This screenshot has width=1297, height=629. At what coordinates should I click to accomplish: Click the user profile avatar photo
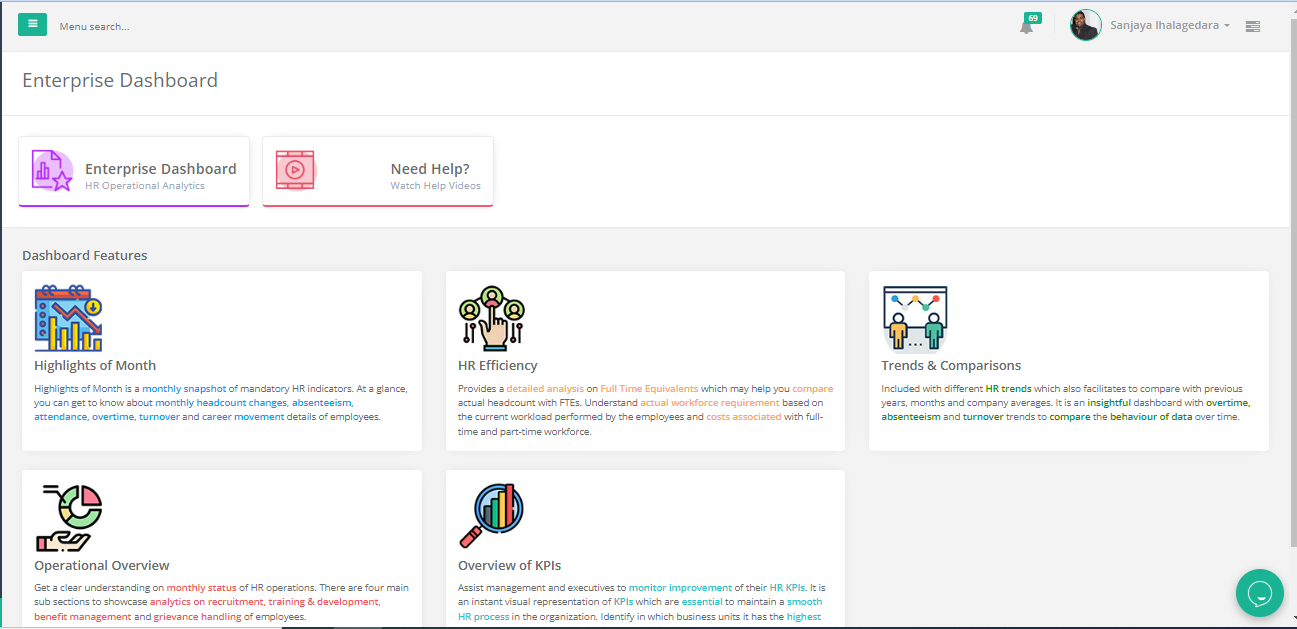(x=1085, y=25)
